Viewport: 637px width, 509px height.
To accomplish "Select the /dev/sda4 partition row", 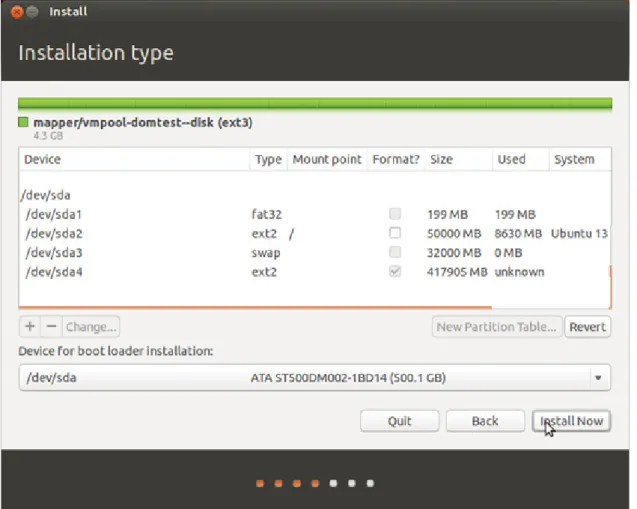I will 314,272.
